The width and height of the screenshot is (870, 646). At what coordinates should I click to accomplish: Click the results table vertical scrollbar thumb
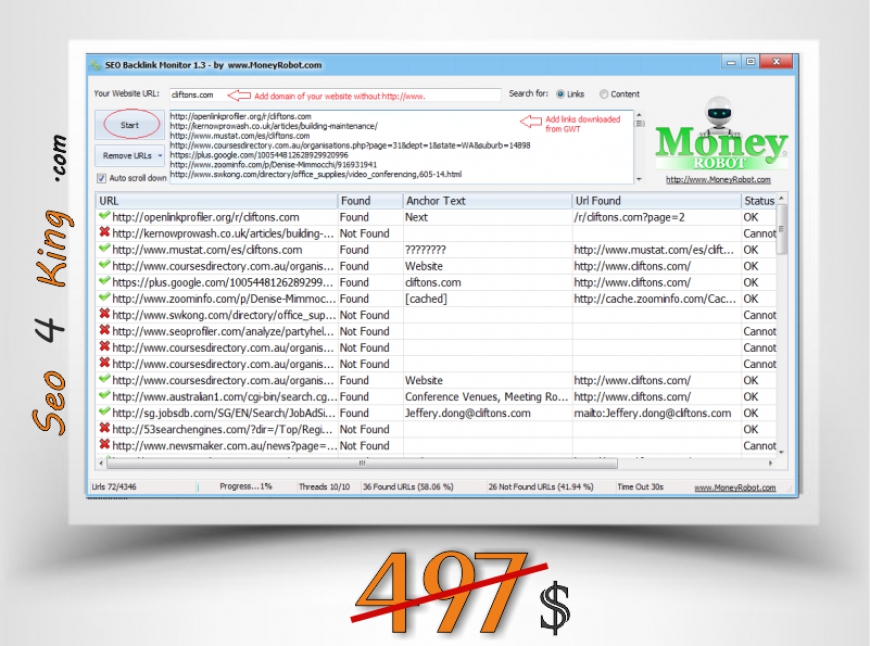coord(781,229)
